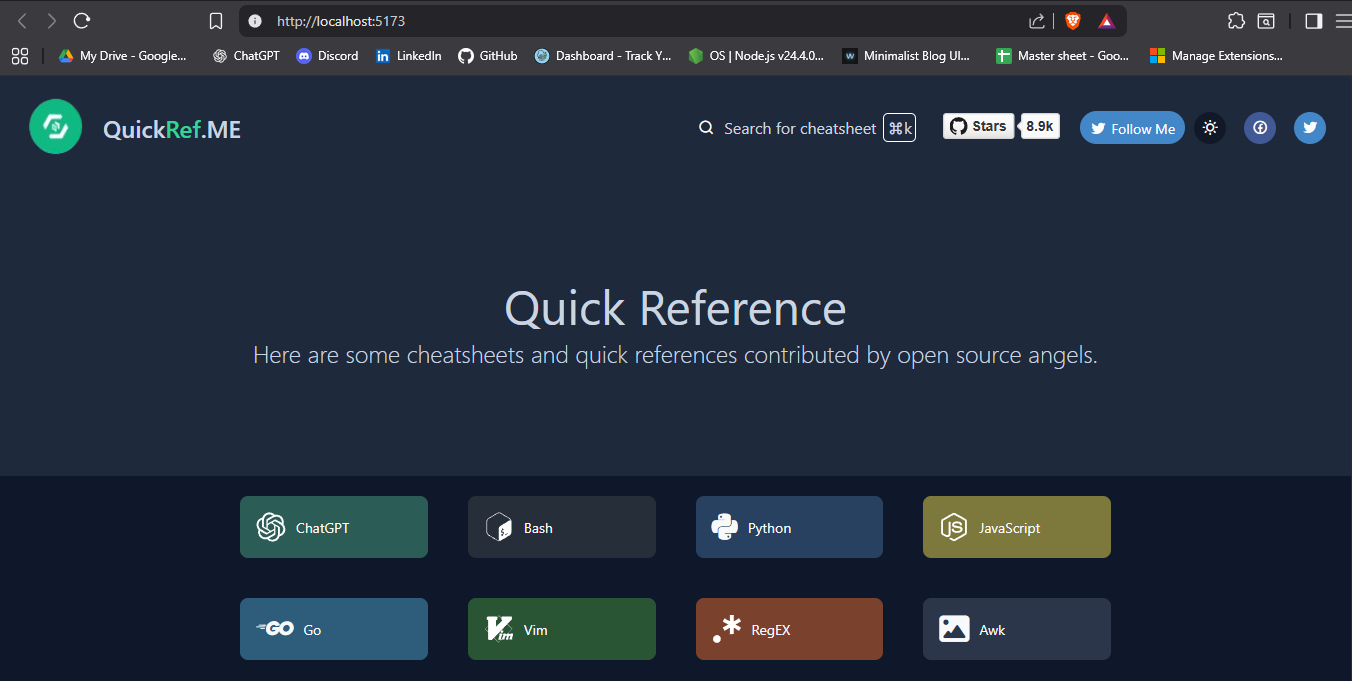Go back with browser back arrow
This screenshot has width=1352, height=681.
tap(22, 21)
